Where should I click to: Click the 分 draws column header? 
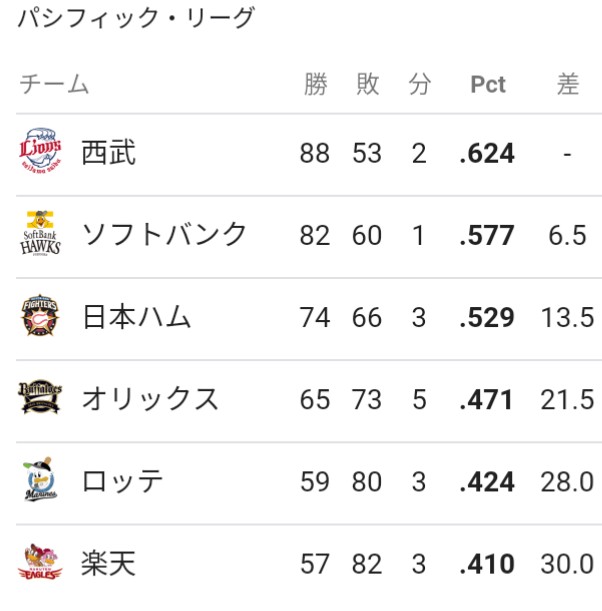click(419, 84)
